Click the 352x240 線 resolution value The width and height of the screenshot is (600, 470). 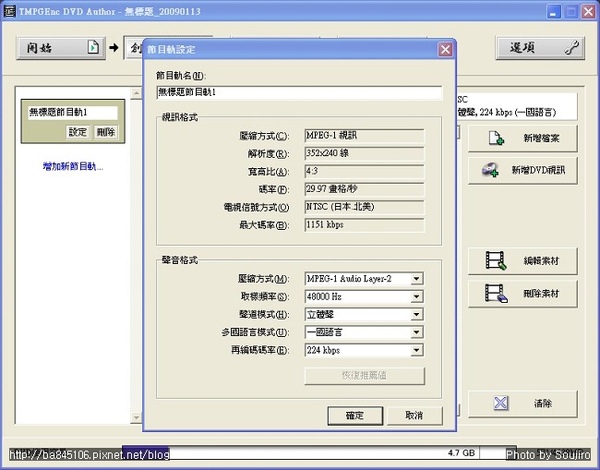point(364,153)
